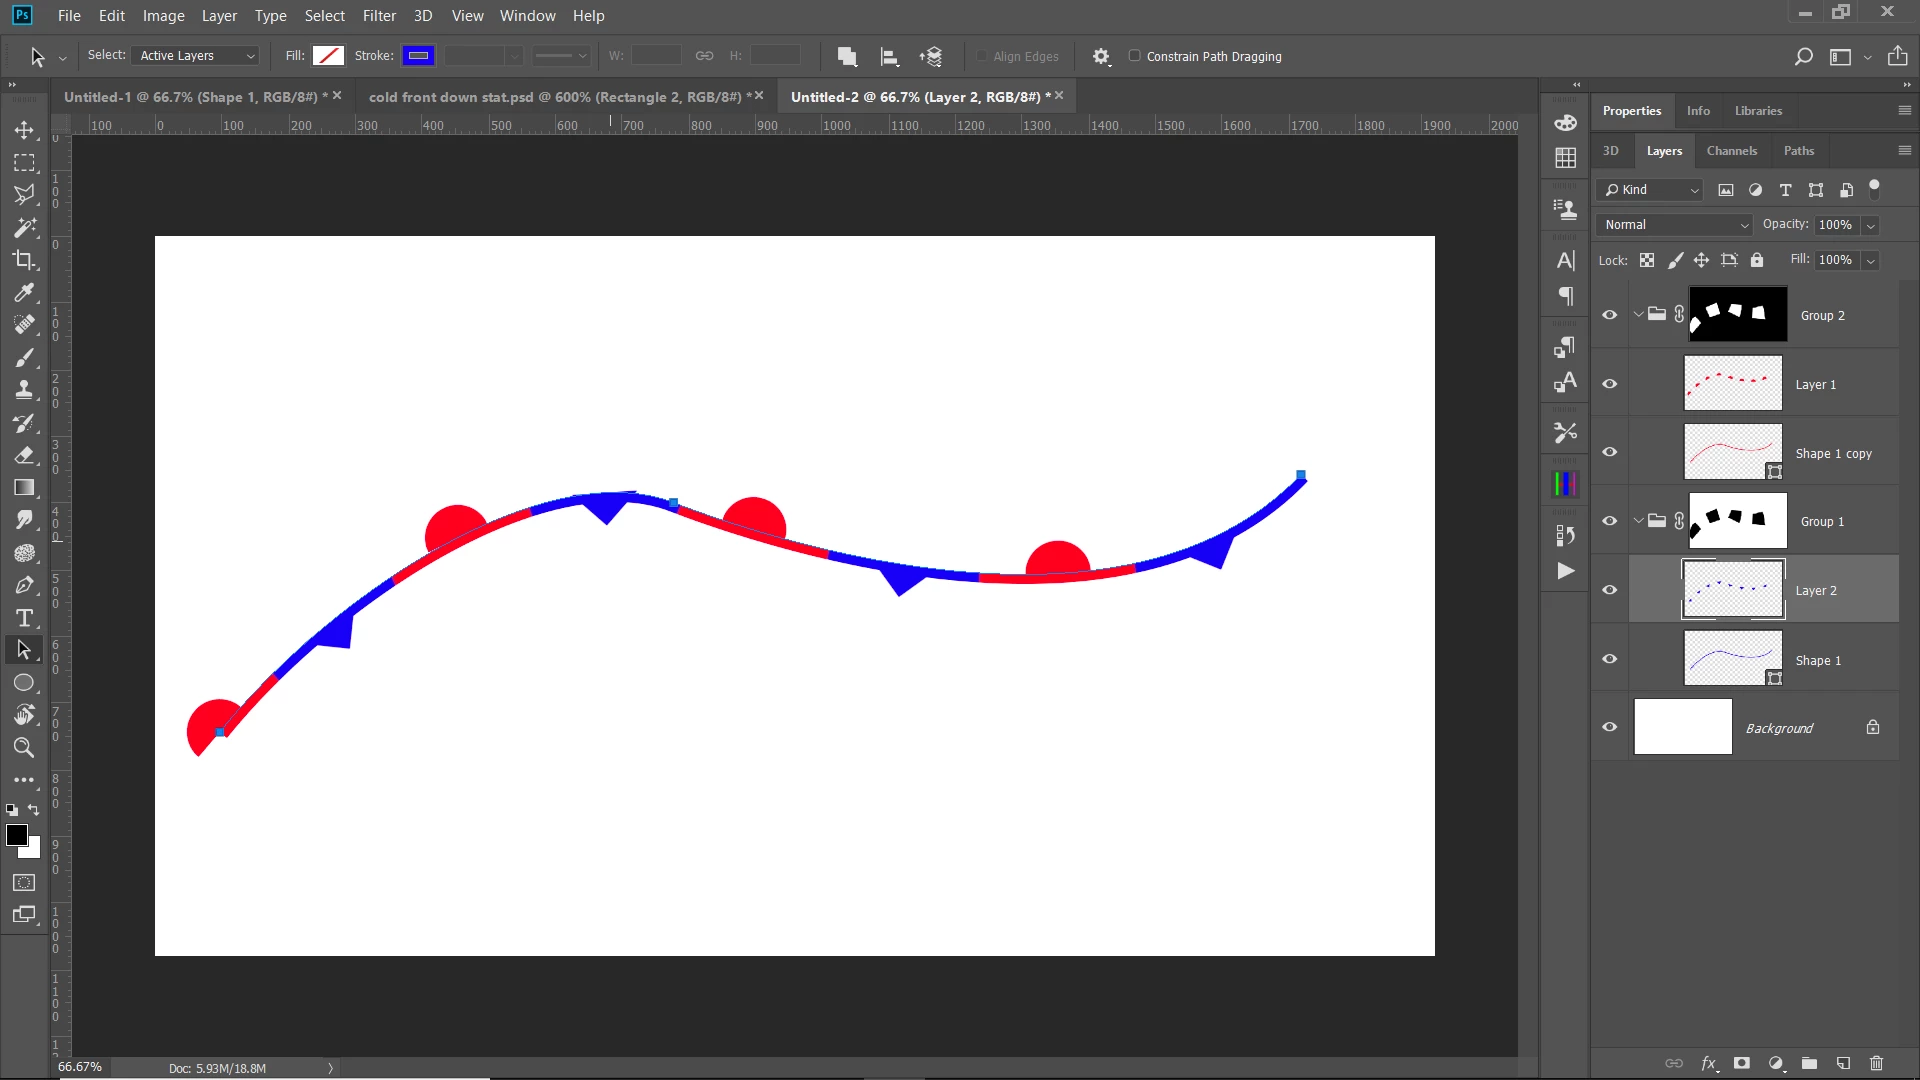Select the Crop tool
Viewport: 1920px width, 1080px height.
pos(24,260)
